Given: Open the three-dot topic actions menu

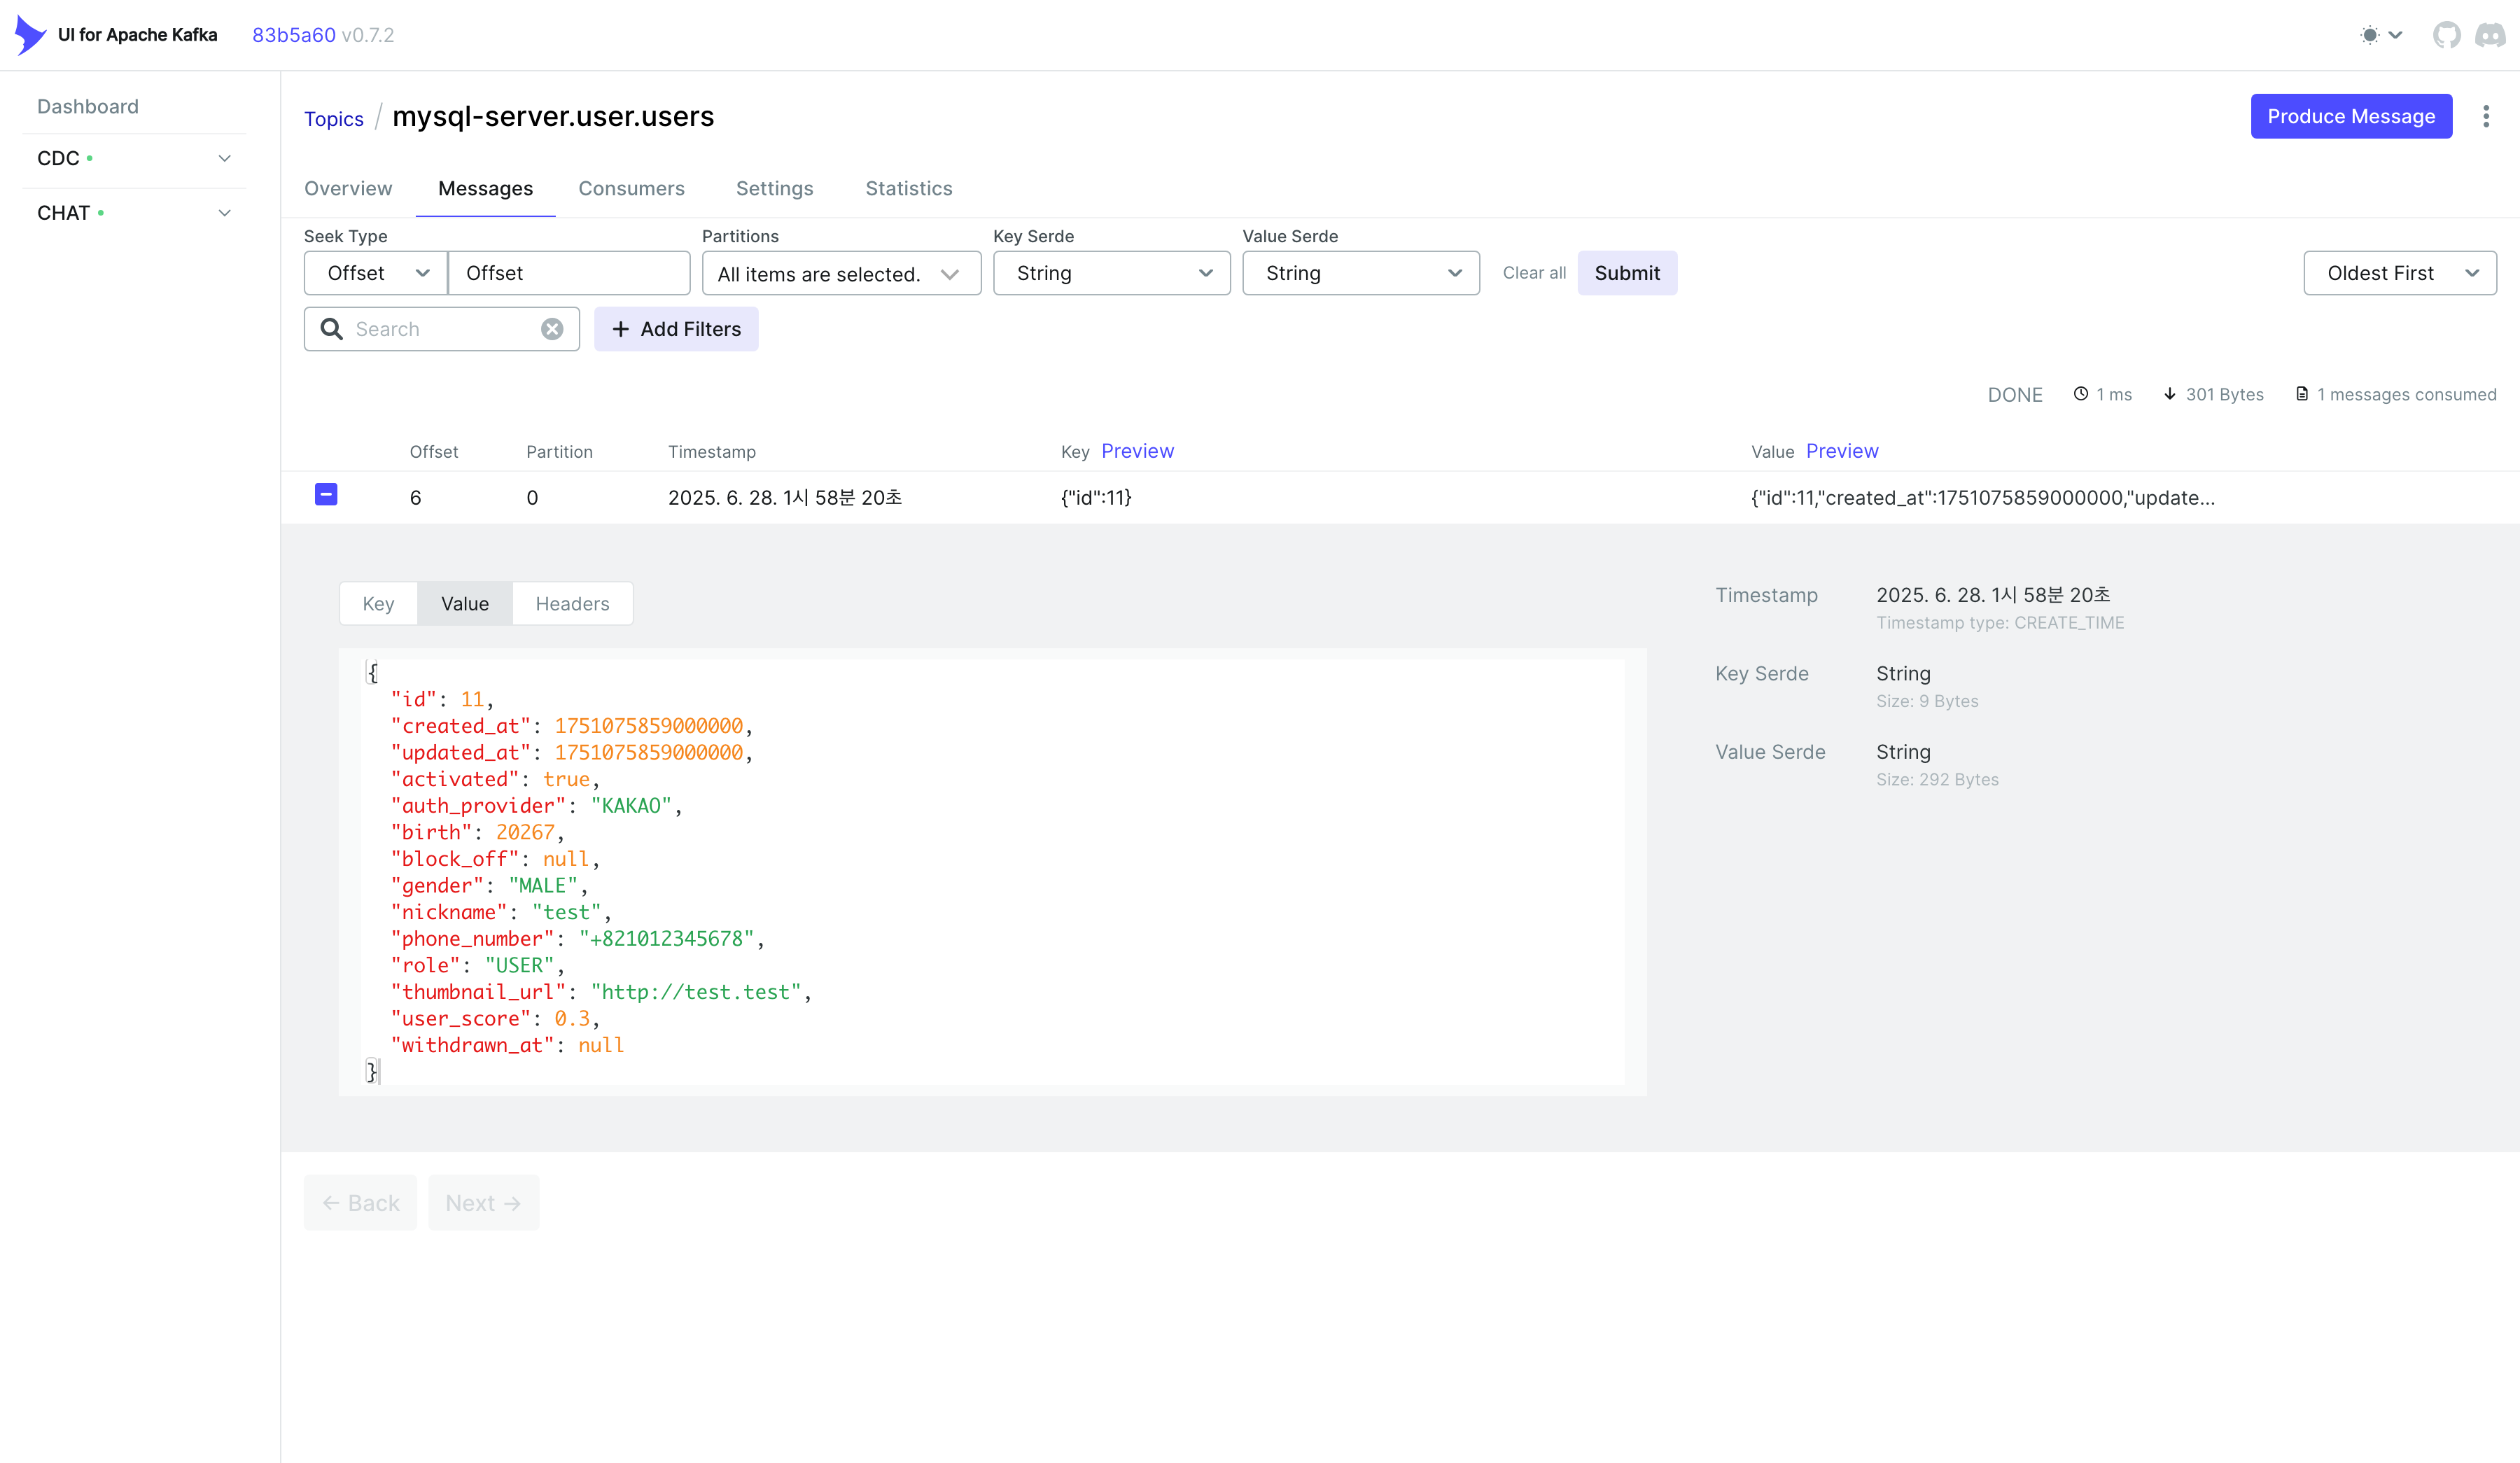Looking at the screenshot, I should click(x=2485, y=117).
